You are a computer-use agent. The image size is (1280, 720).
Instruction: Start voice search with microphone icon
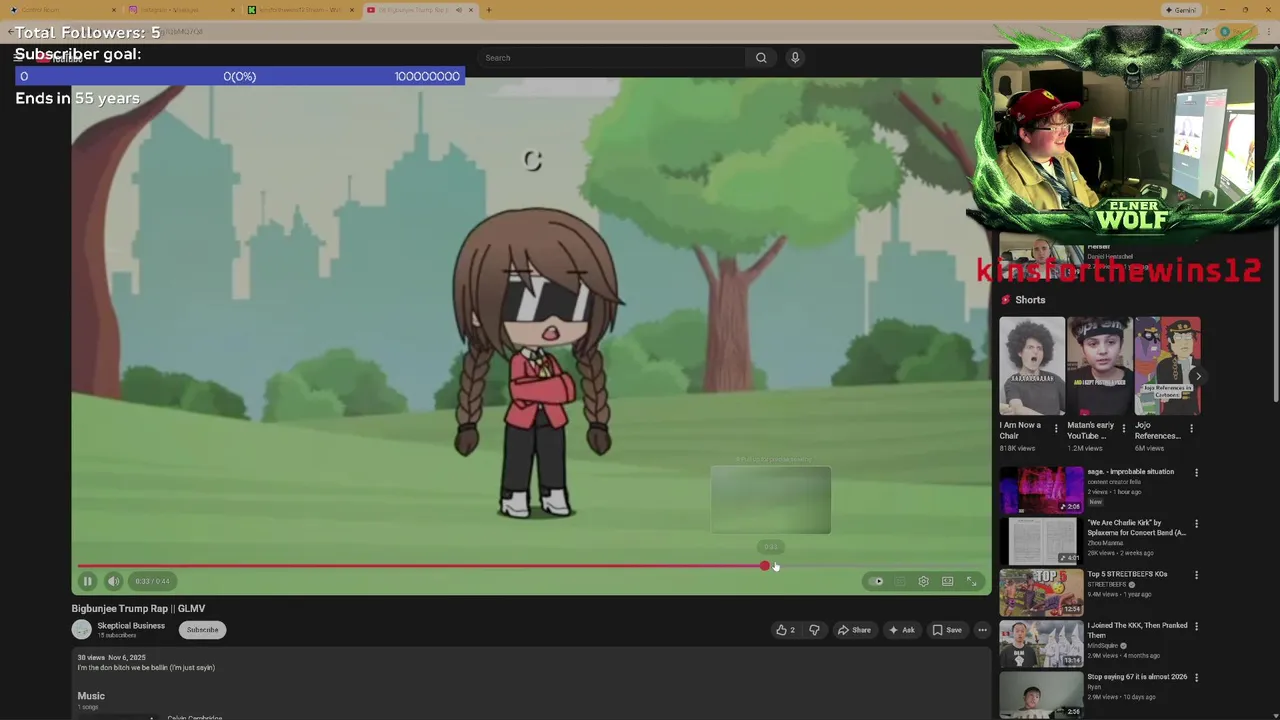click(x=795, y=58)
